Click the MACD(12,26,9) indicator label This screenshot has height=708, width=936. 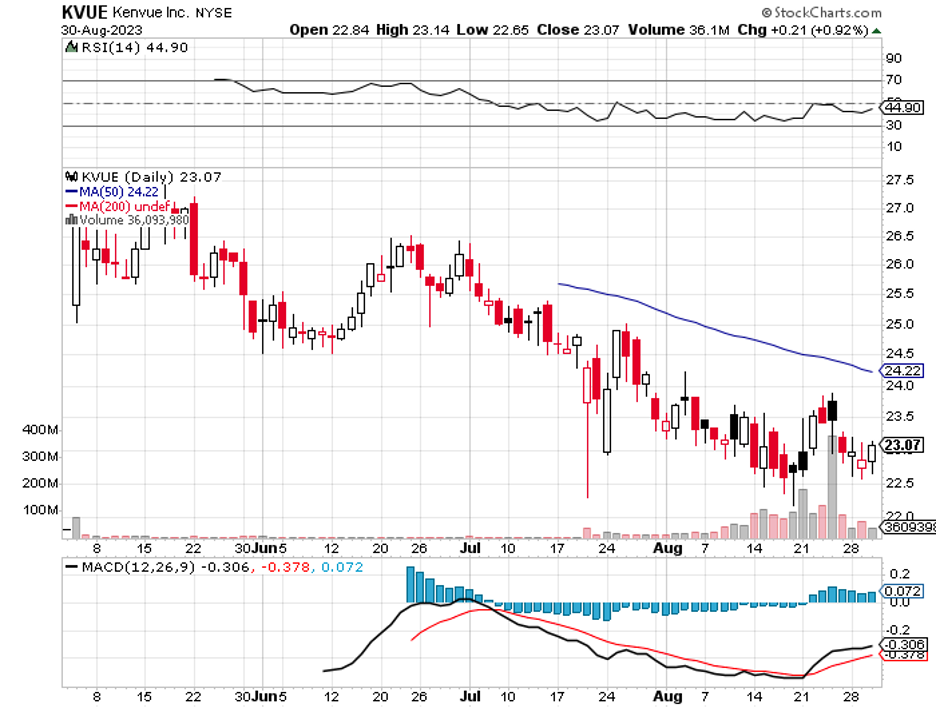(138, 567)
